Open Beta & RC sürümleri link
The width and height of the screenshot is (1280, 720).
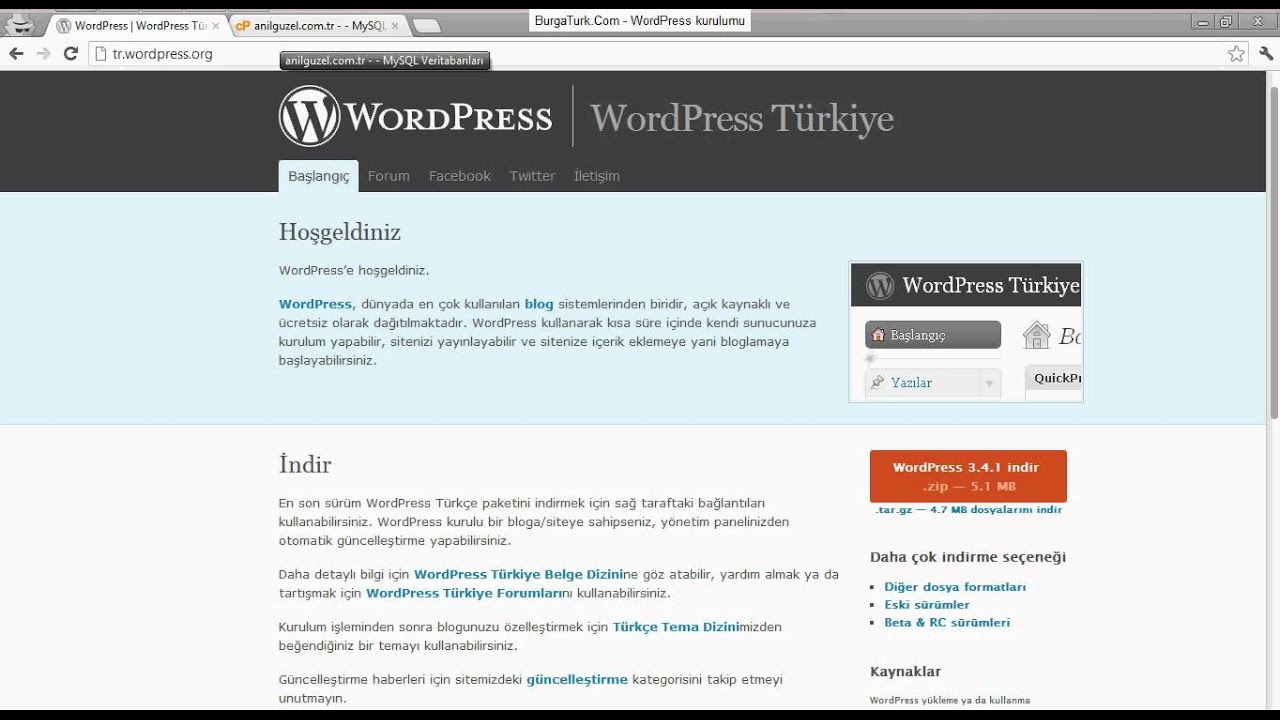pyautogui.click(x=947, y=623)
